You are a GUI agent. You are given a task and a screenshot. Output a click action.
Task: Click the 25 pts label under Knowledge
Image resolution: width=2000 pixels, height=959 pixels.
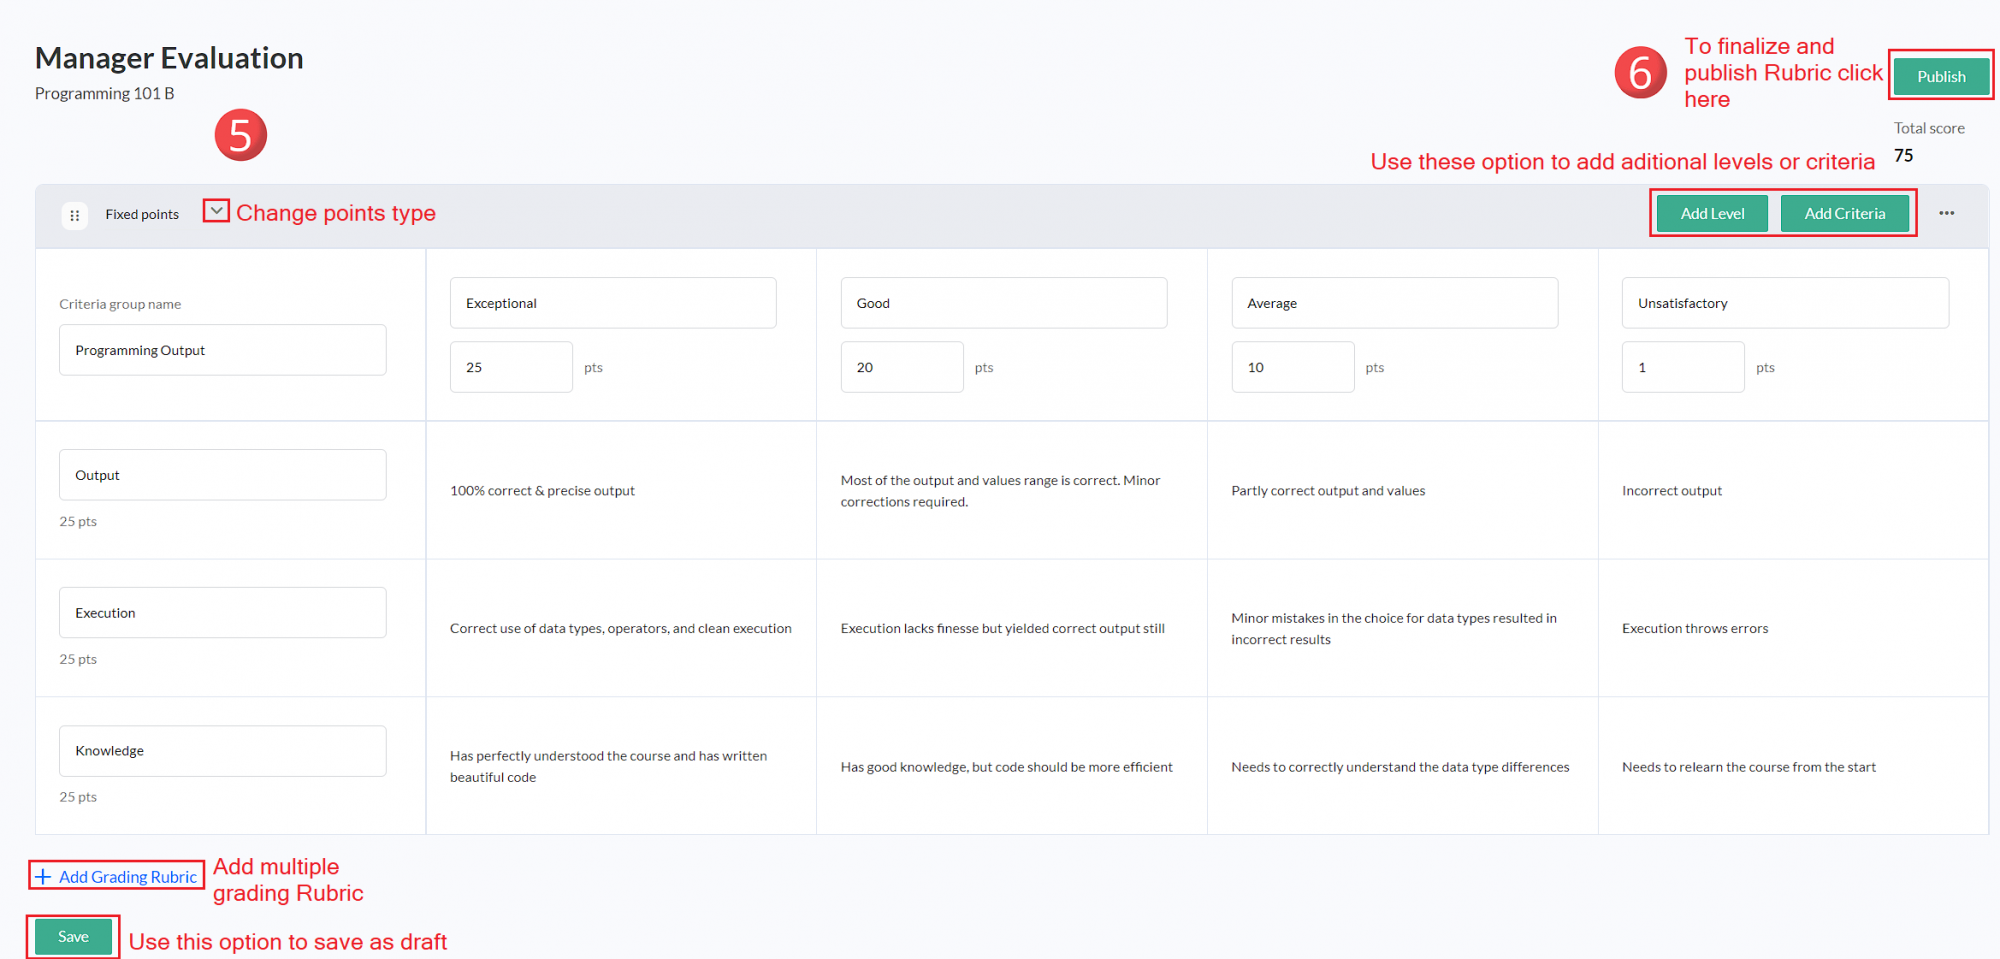pos(78,798)
